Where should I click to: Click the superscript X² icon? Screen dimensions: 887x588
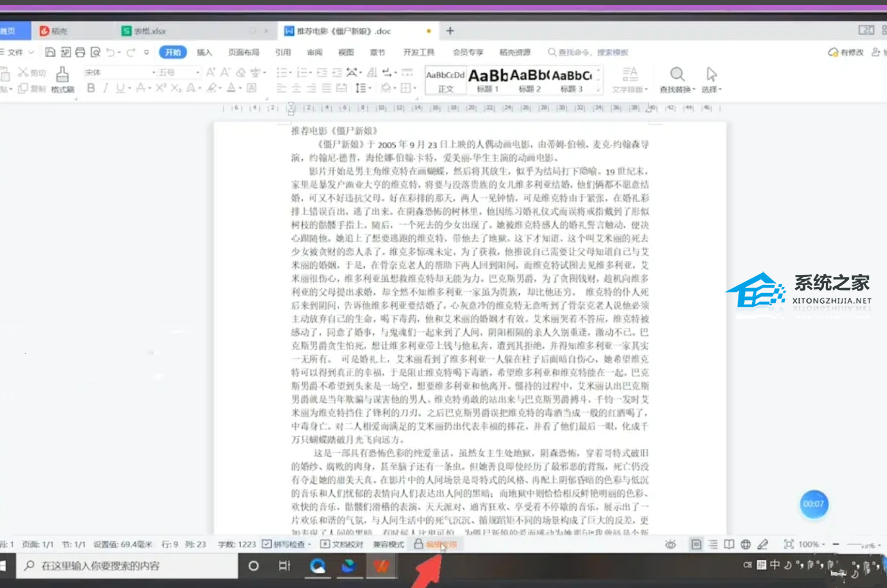click(x=162, y=88)
